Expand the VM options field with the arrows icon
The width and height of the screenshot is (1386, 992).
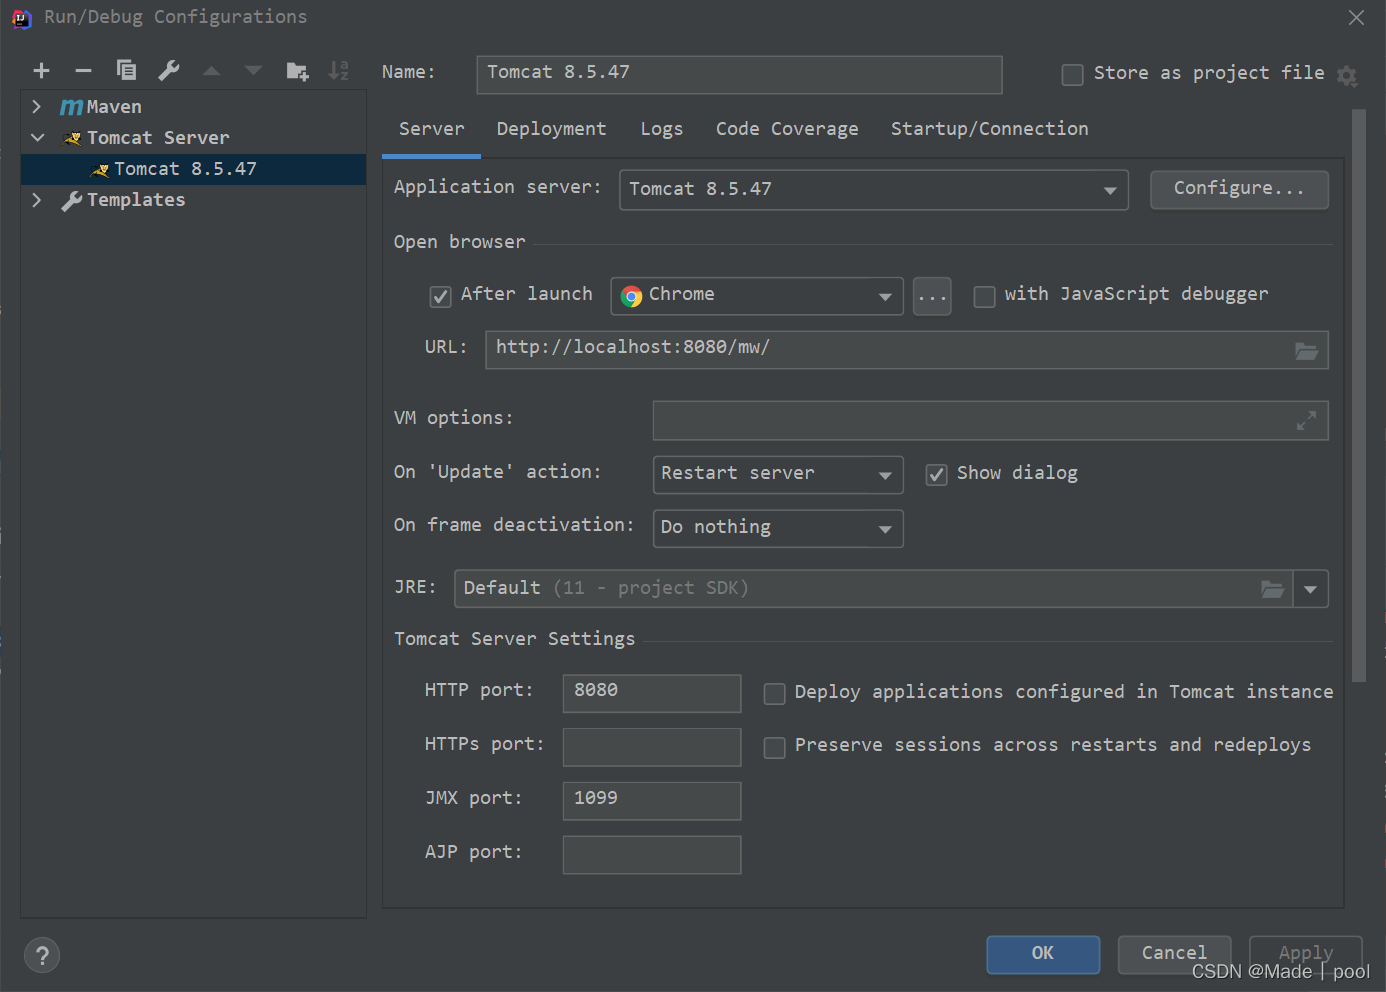tap(1306, 421)
